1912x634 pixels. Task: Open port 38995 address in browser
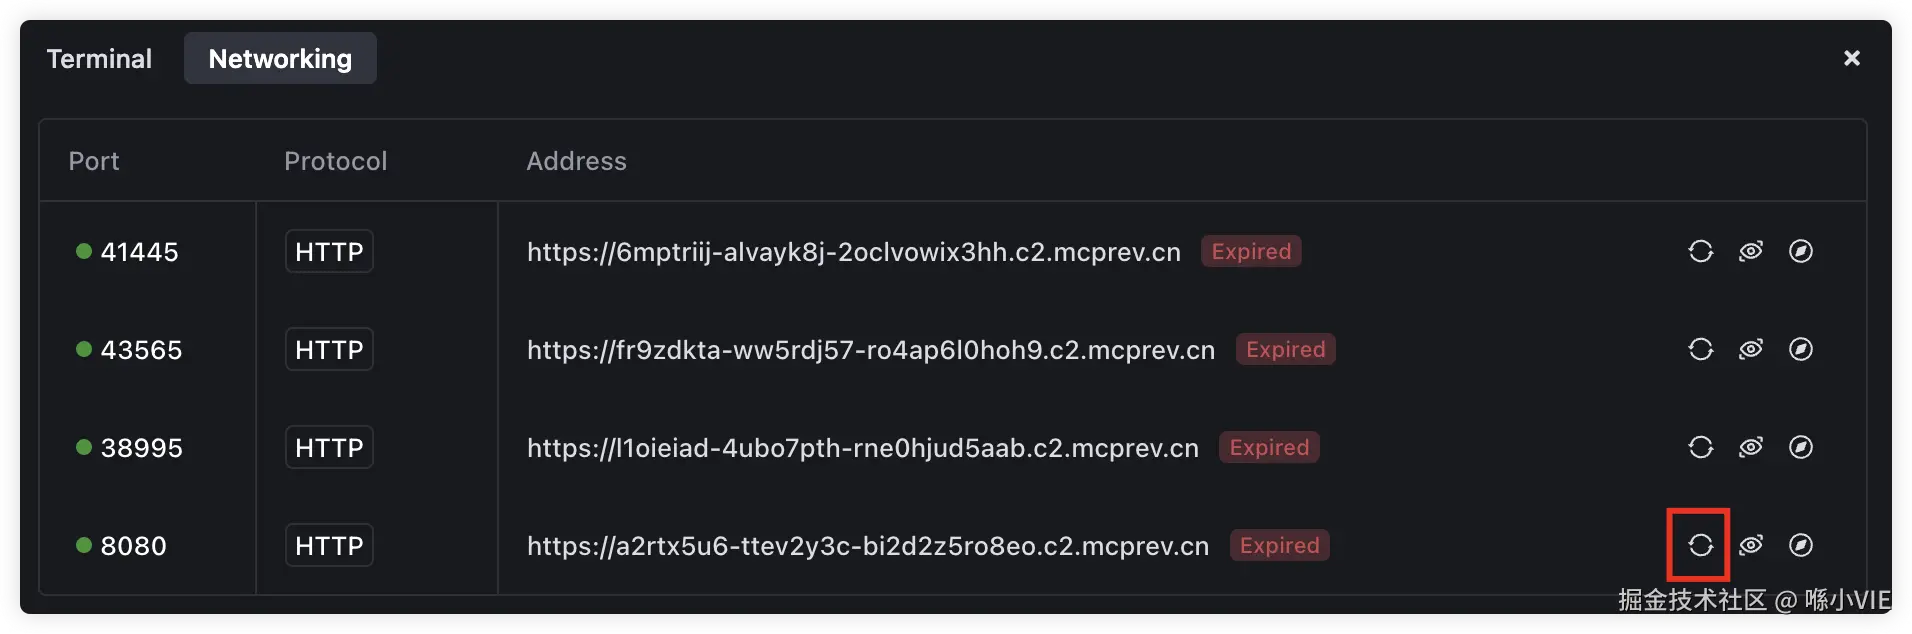[1800, 447]
